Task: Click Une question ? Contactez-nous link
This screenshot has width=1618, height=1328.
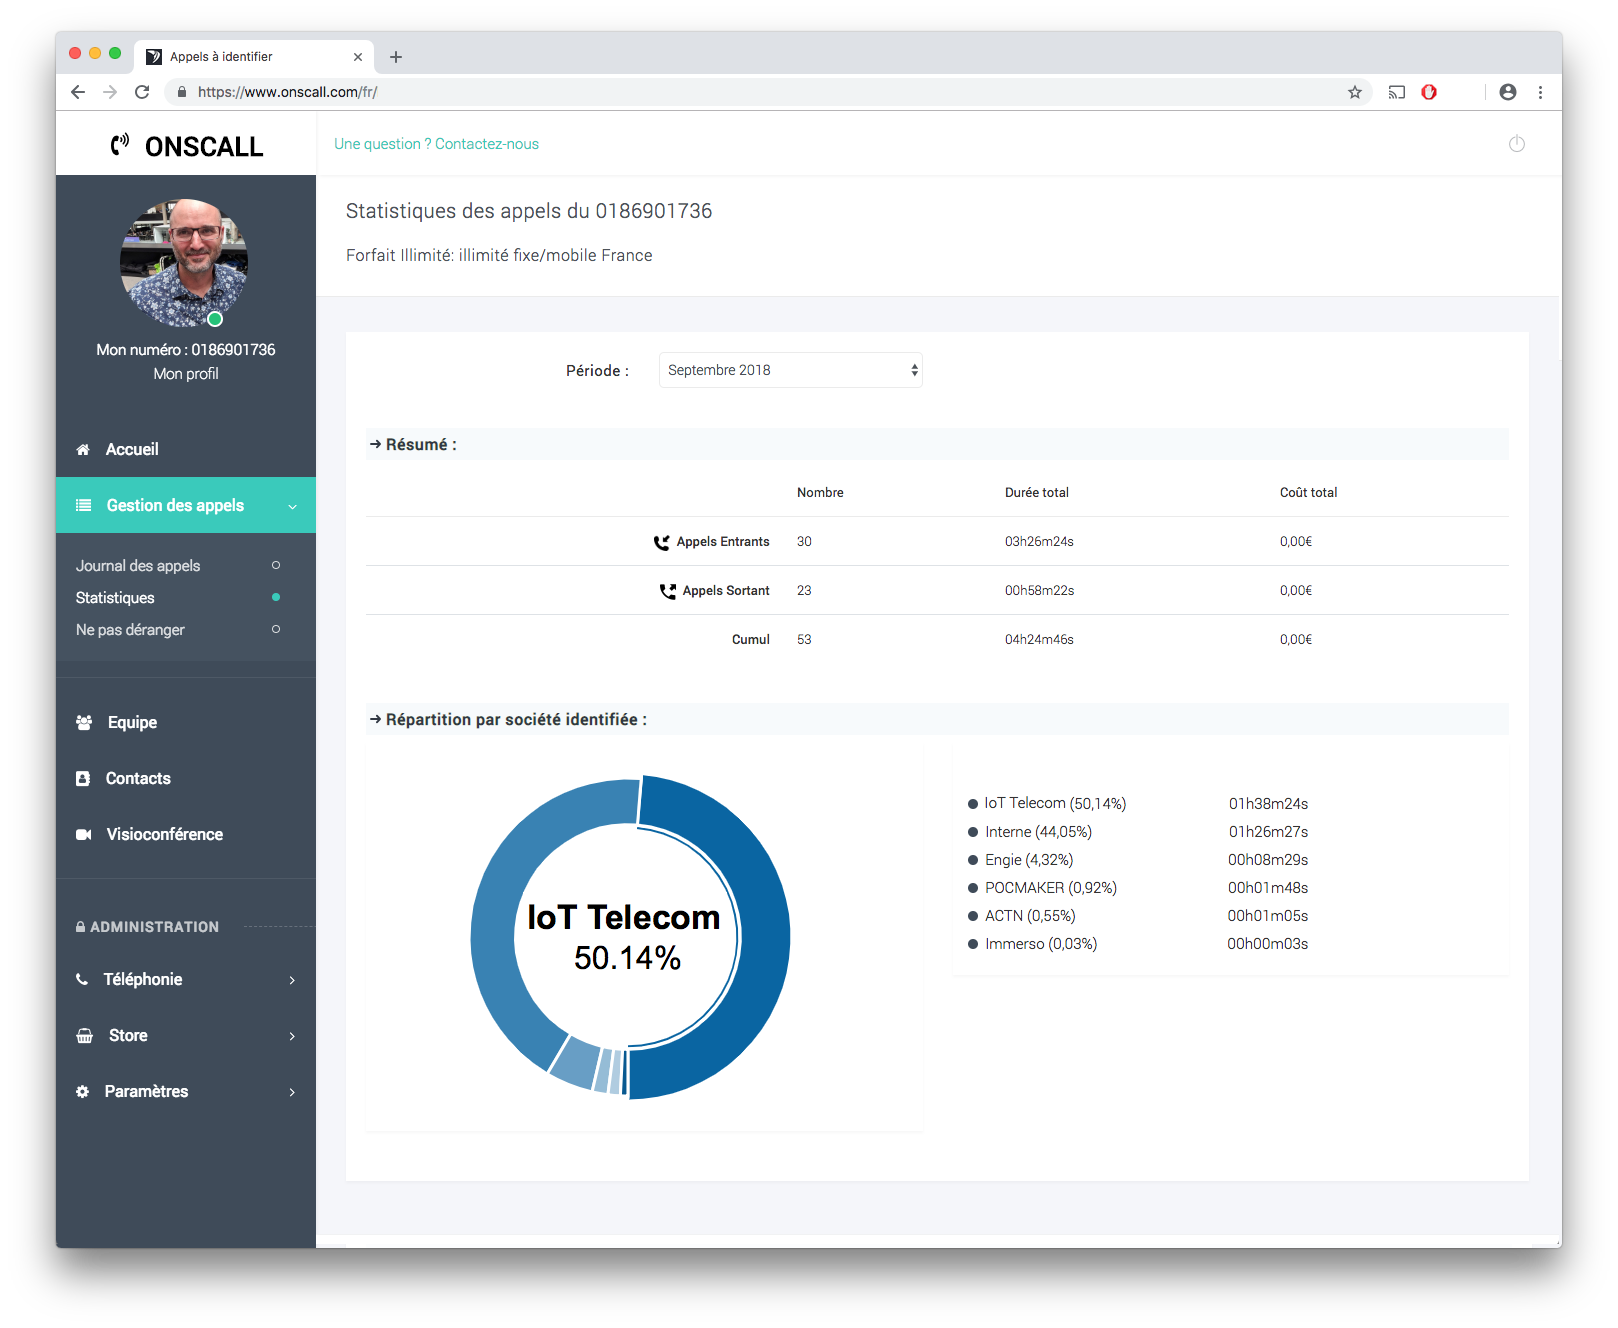Action: coord(436,144)
